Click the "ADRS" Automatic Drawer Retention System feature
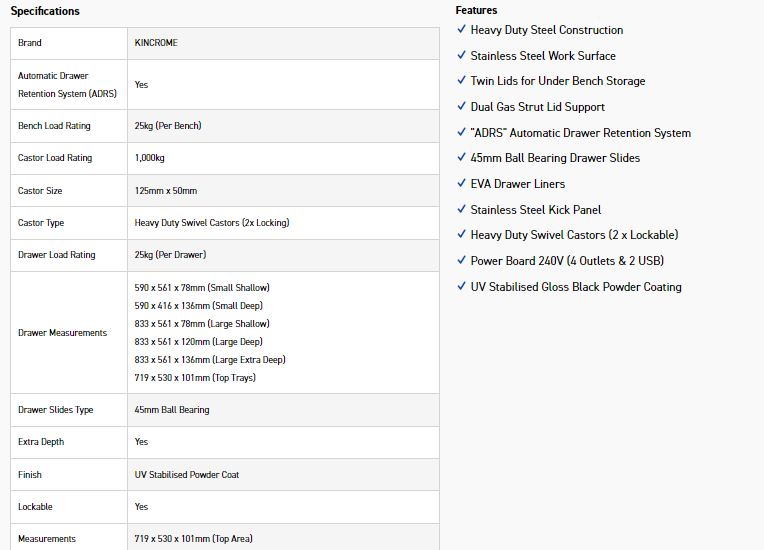The width and height of the screenshot is (764, 550). point(580,133)
